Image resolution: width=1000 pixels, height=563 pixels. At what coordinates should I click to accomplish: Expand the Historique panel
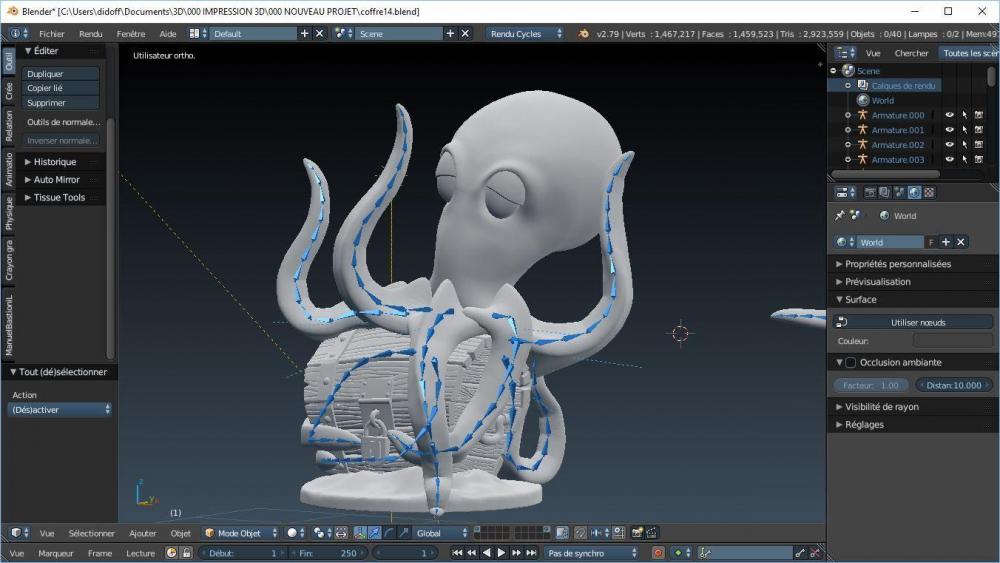54,162
